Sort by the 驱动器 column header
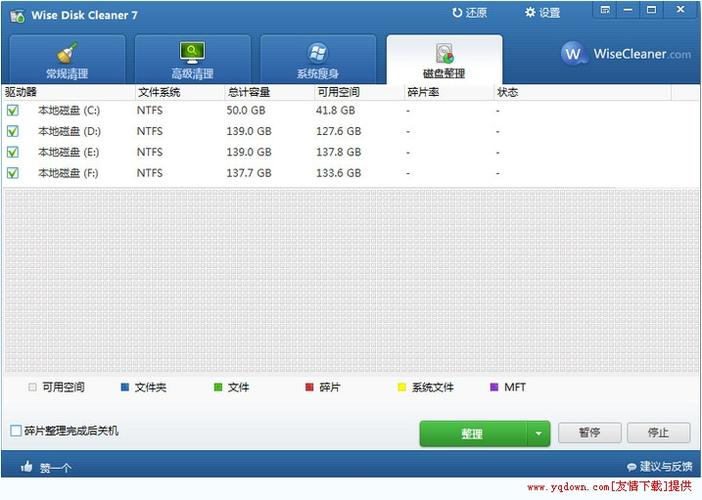This screenshot has width=702, height=500. (68, 92)
